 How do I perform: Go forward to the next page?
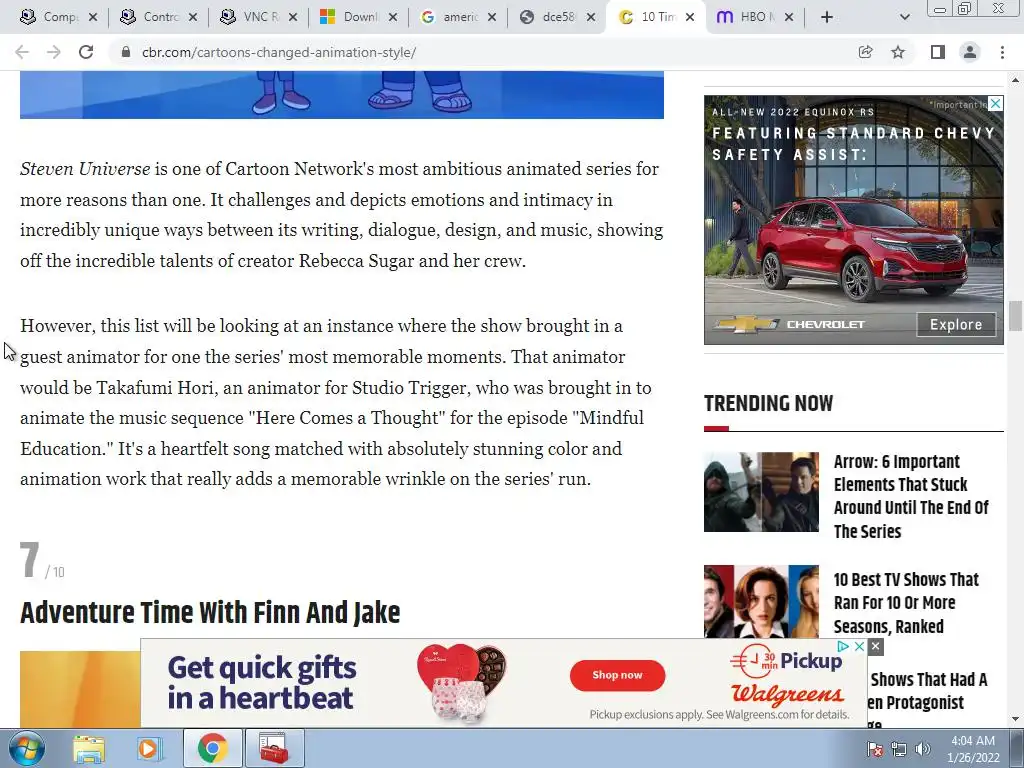pos(54,52)
